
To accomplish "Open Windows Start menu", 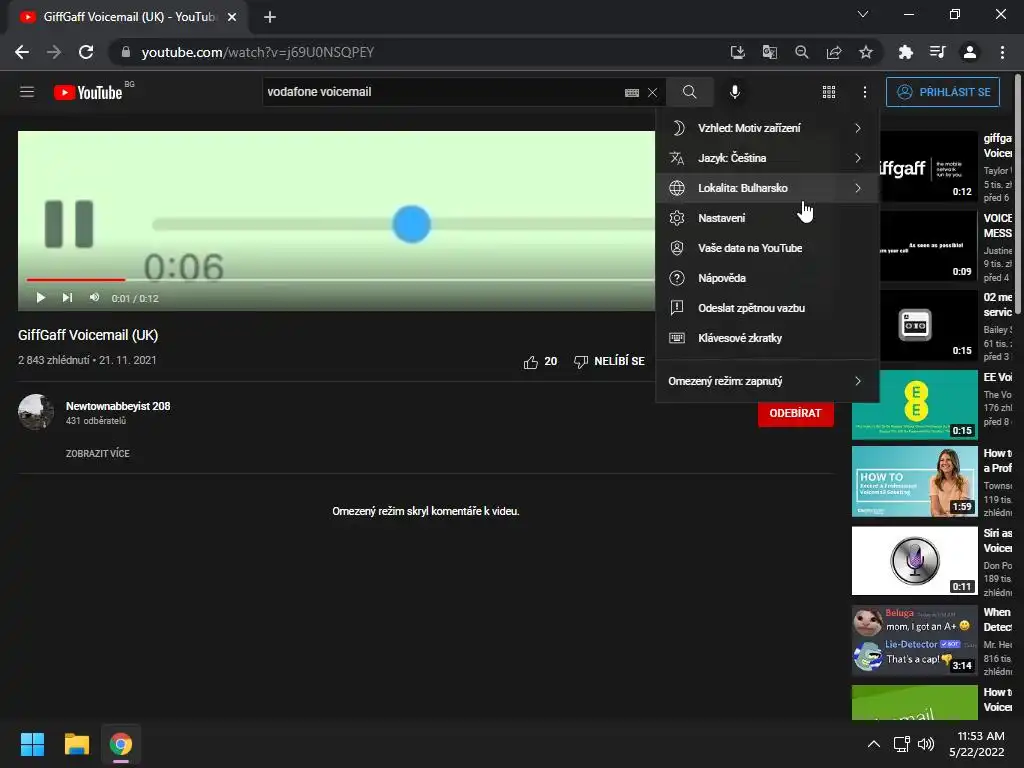I will tap(32, 744).
